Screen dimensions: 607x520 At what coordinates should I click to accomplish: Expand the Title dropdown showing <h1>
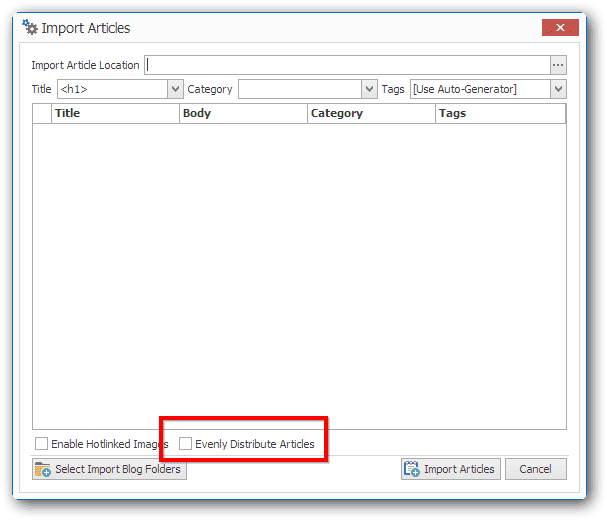pos(175,89)
